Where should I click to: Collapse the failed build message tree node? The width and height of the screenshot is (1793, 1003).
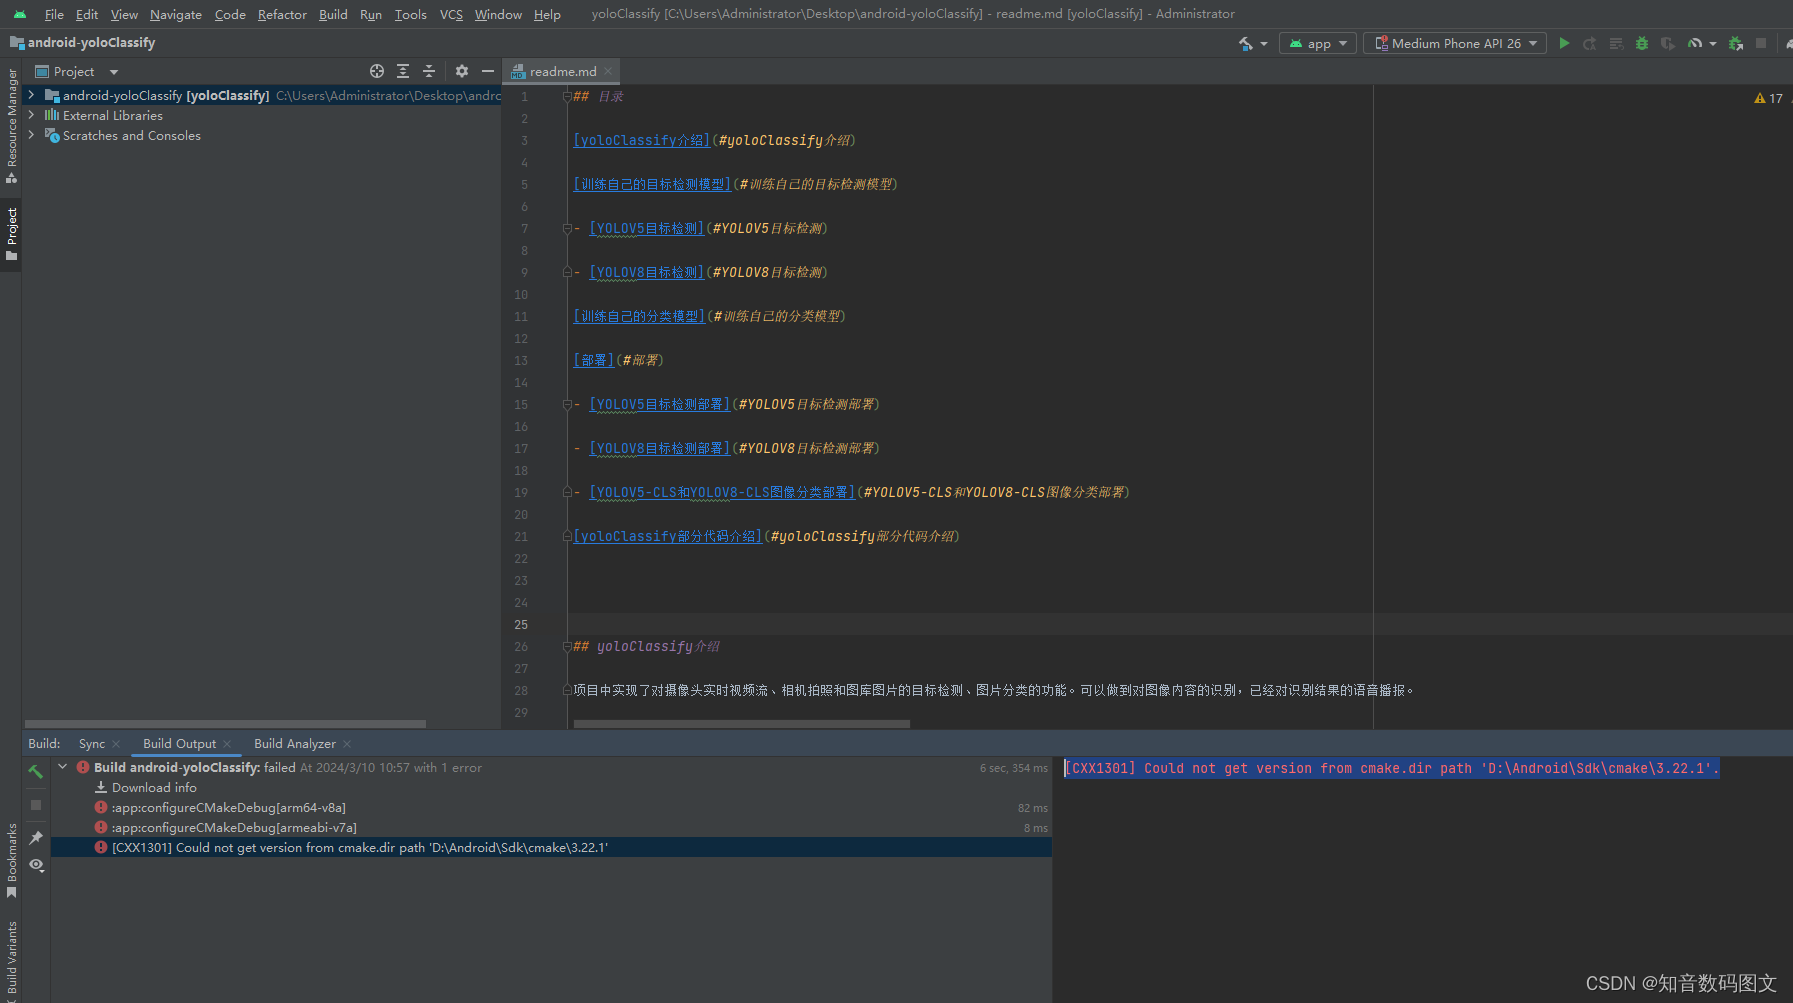(x=64, y=766)
